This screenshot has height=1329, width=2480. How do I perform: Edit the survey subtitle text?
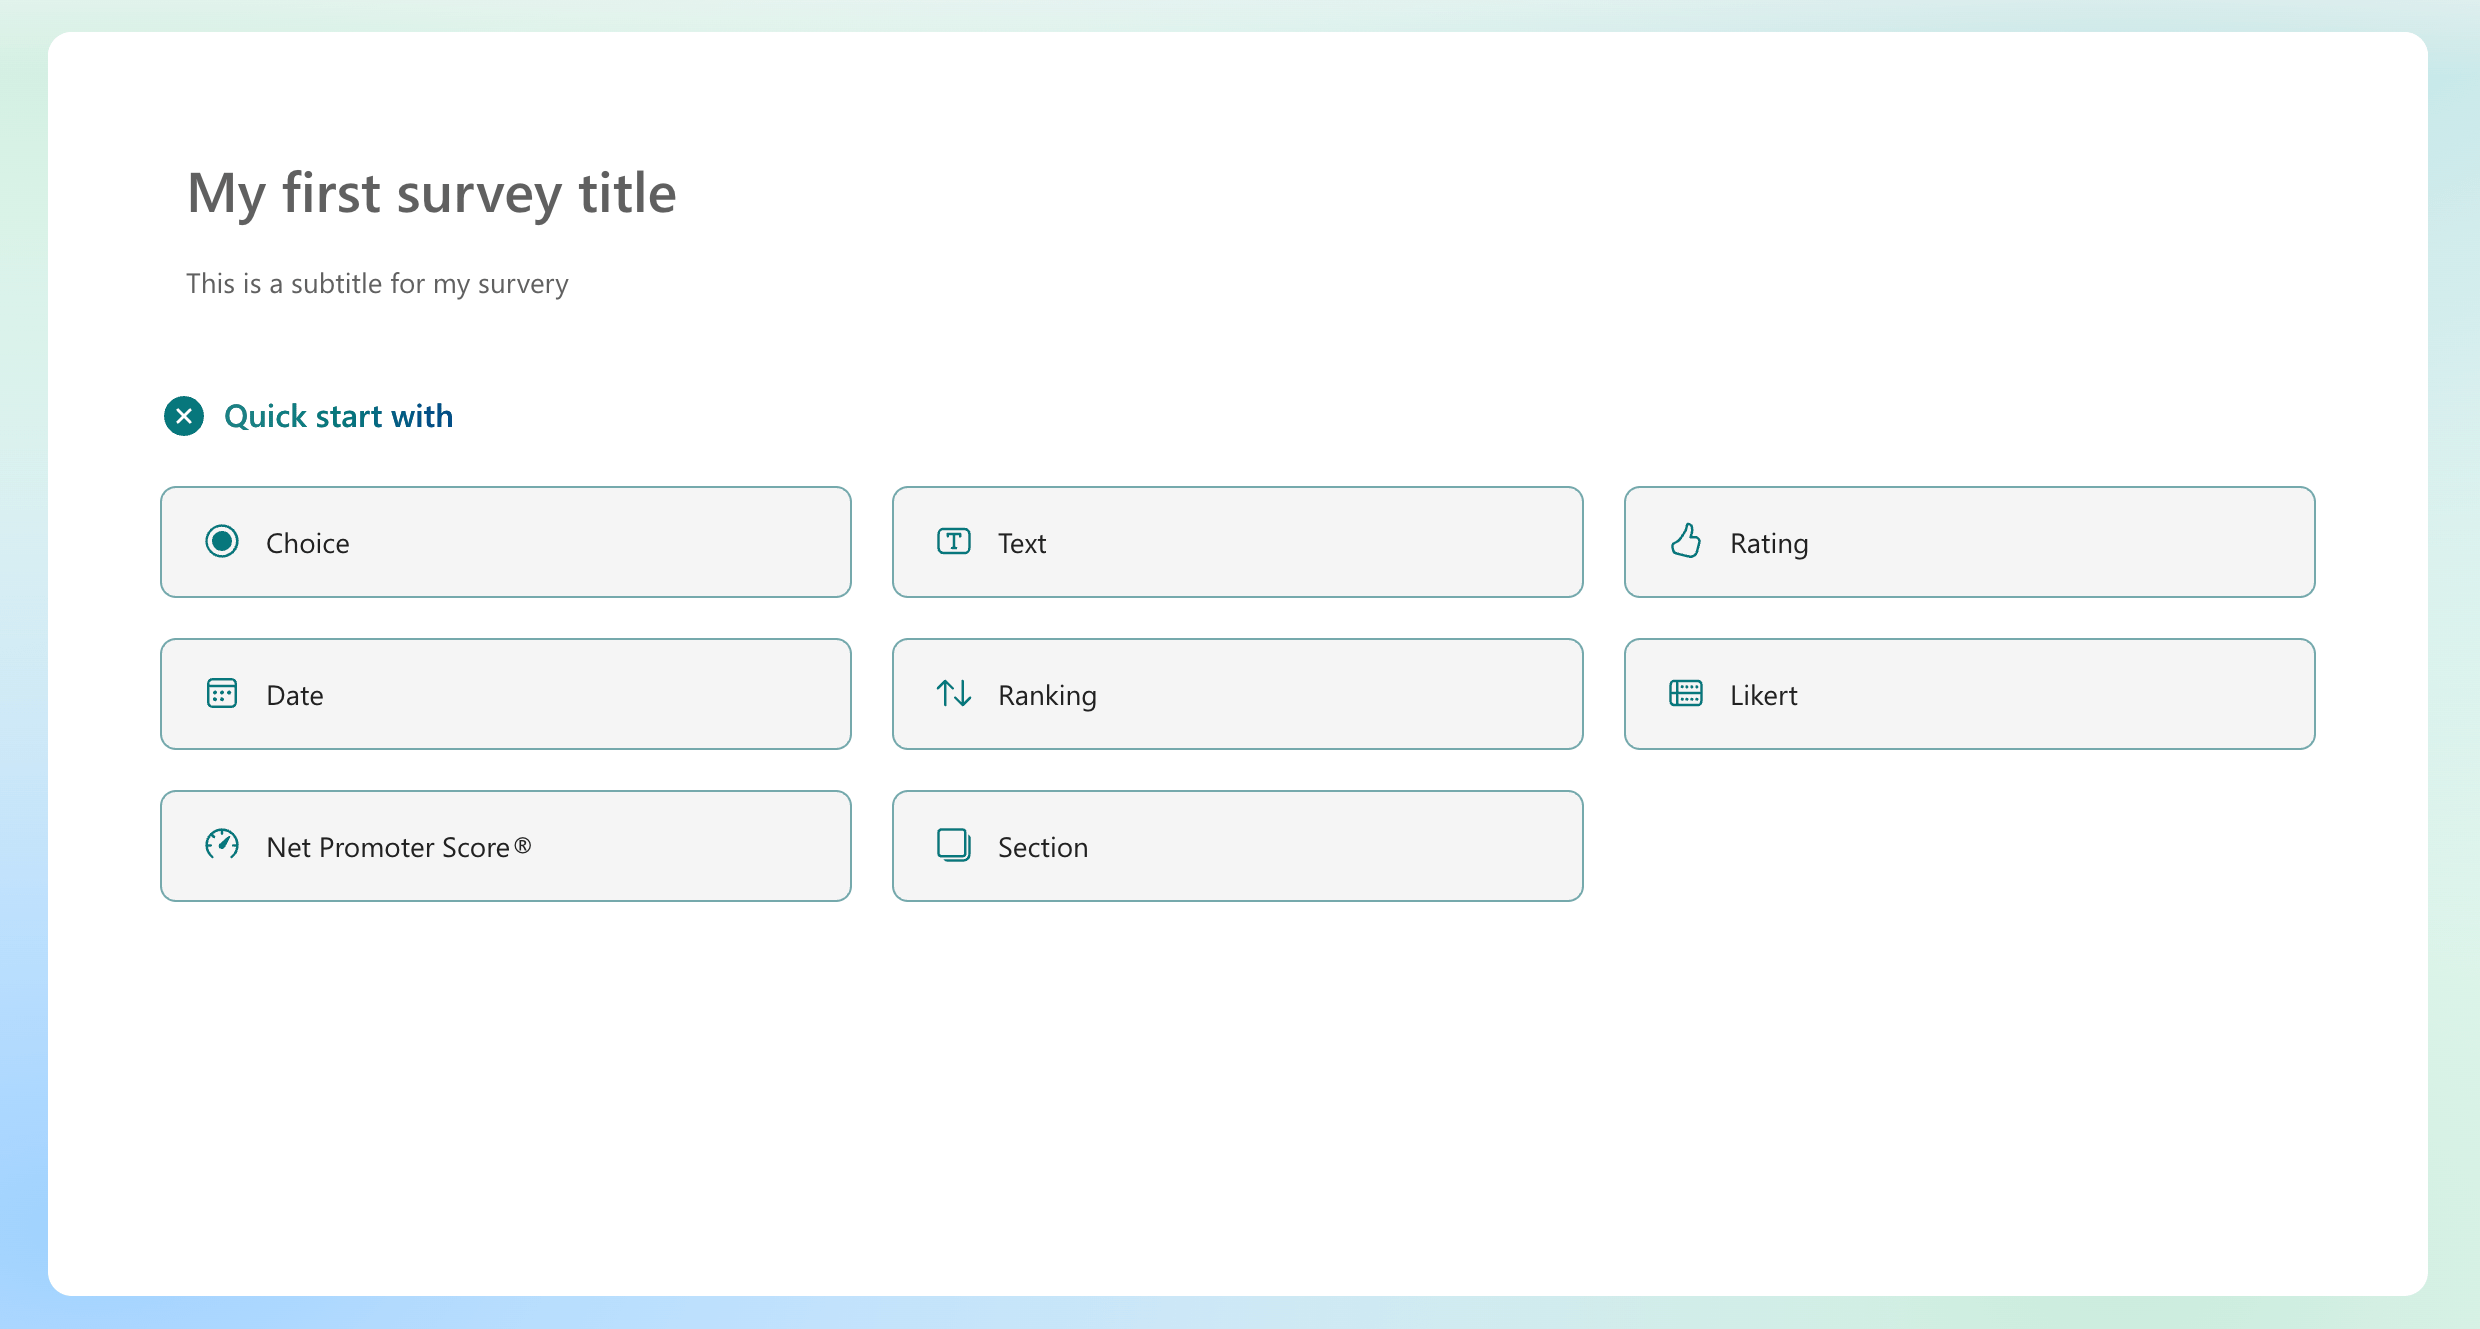coord(377,283)
